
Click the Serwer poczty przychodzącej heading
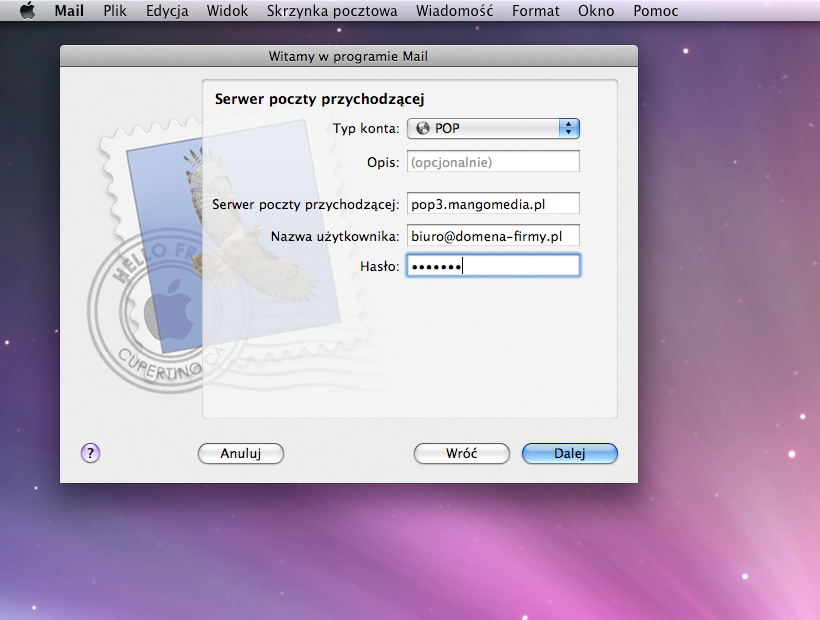click(x=320, y=99)
